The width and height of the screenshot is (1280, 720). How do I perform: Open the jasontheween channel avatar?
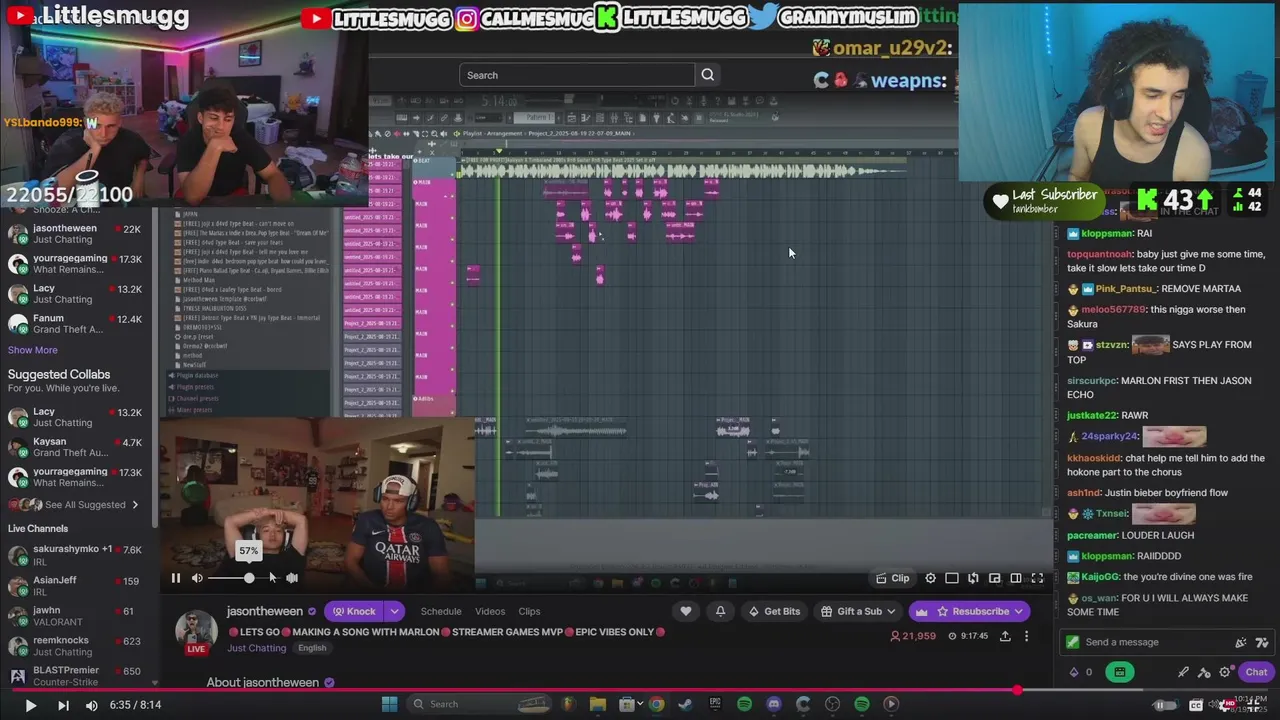coord(196,630)
